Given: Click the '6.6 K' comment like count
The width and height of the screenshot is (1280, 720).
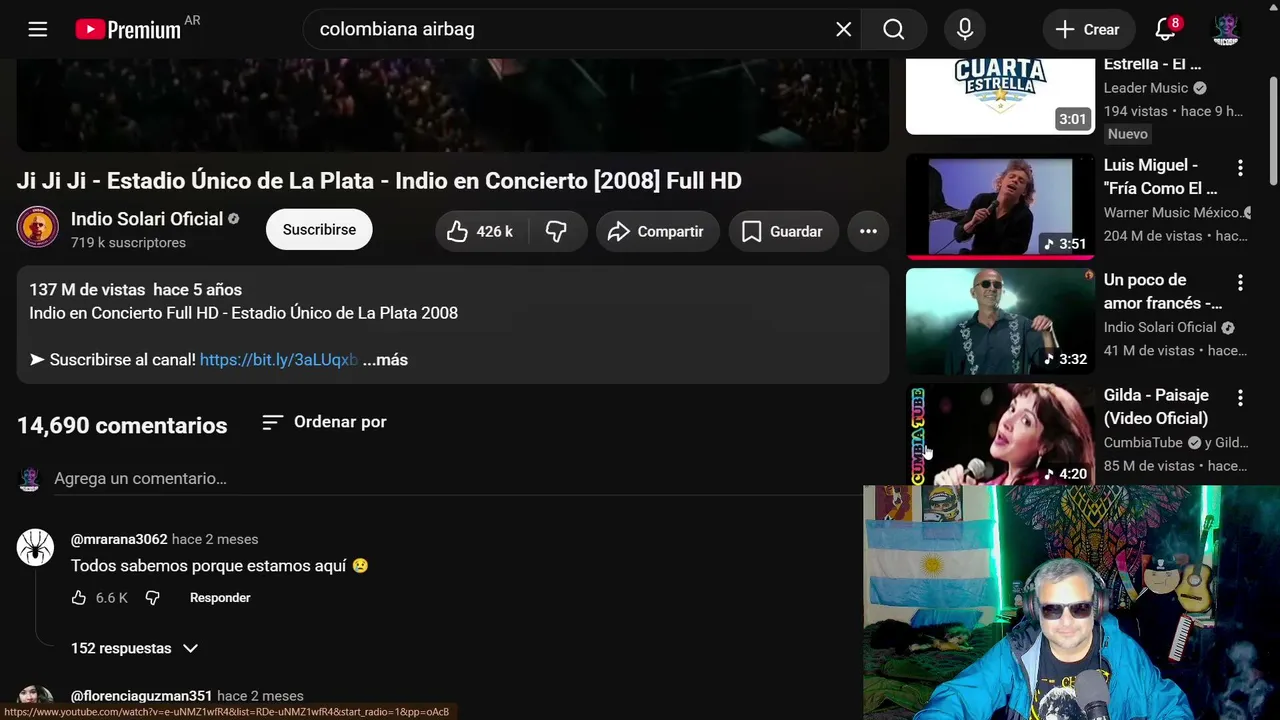Looking at the screenshot, I should pos(112,598).
